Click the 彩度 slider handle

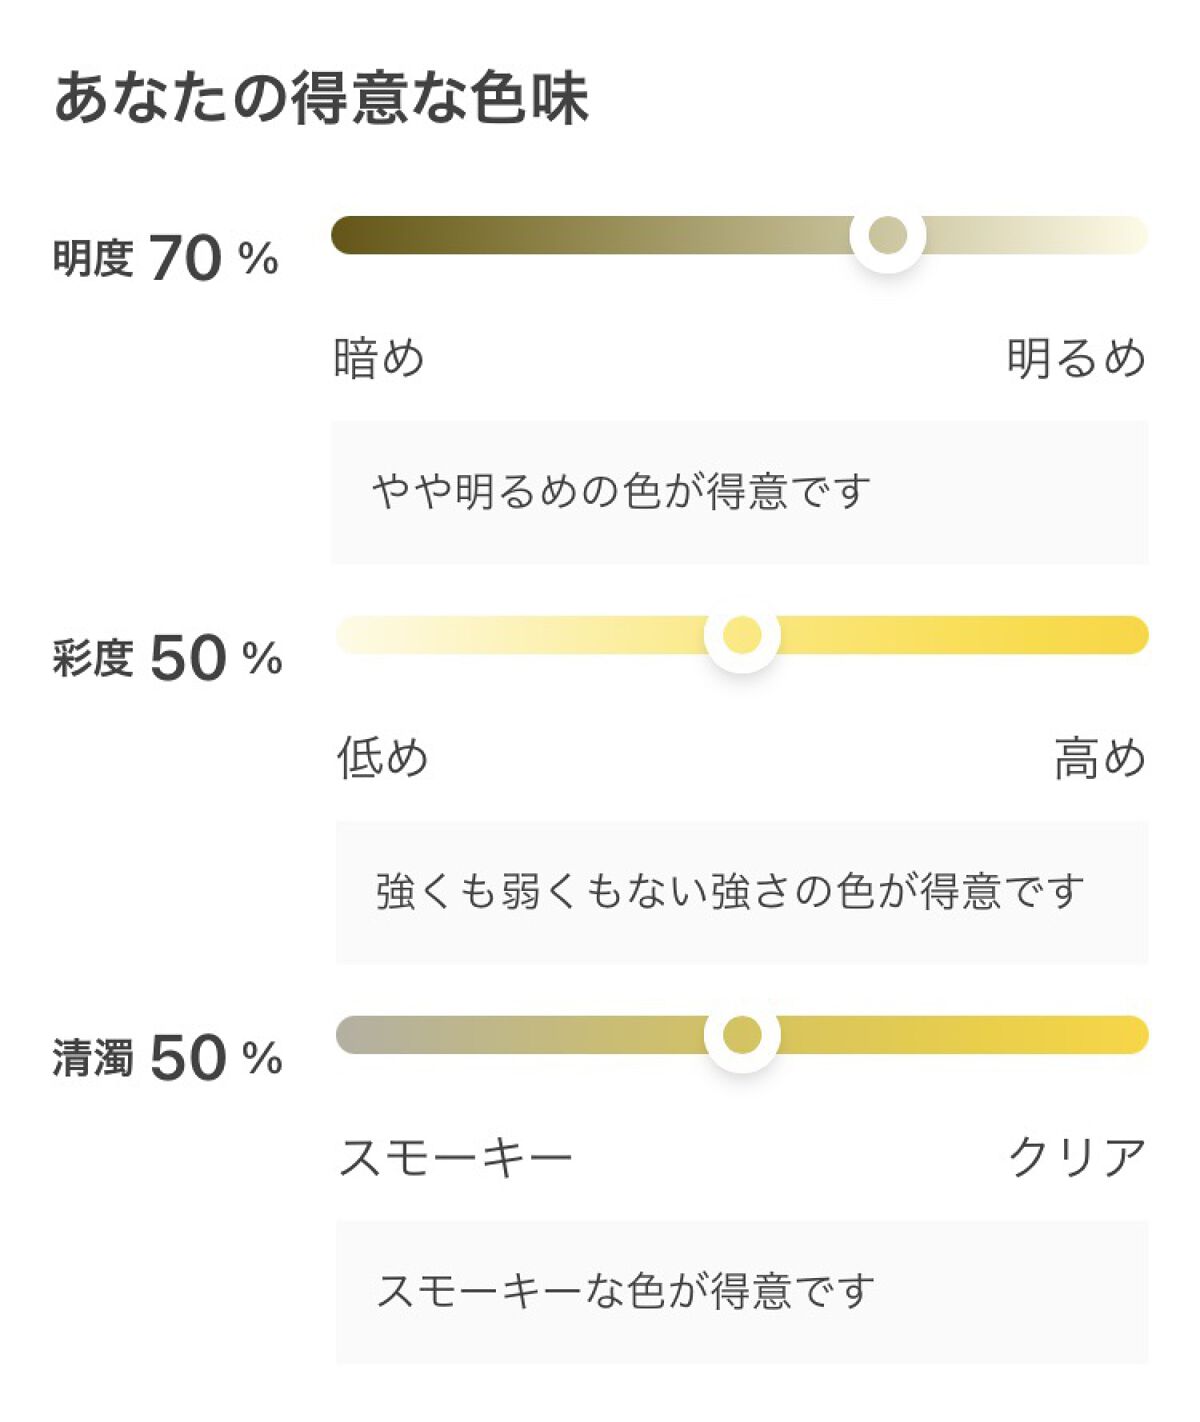point(742,635)
